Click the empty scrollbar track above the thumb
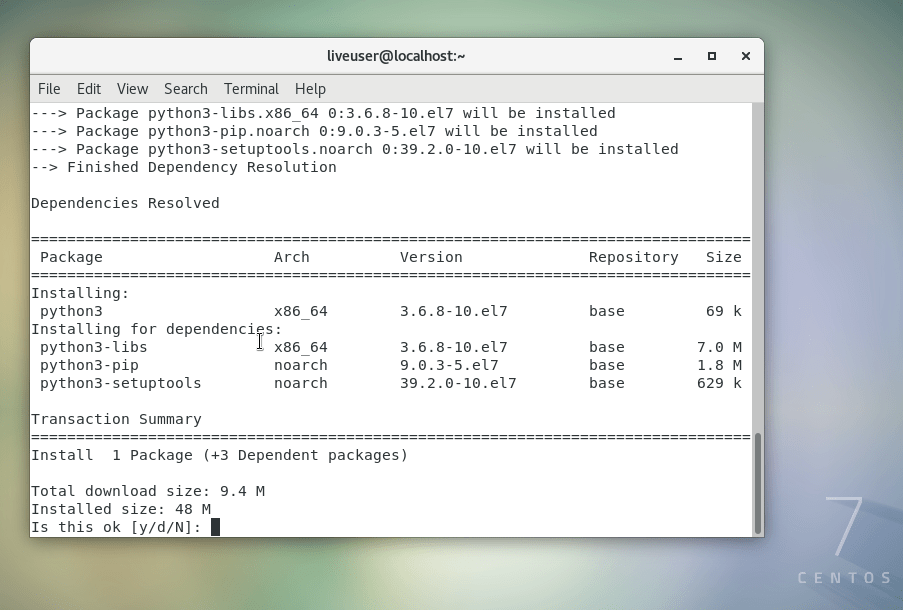This screenshot has height=610, width=903. (757, 270)
